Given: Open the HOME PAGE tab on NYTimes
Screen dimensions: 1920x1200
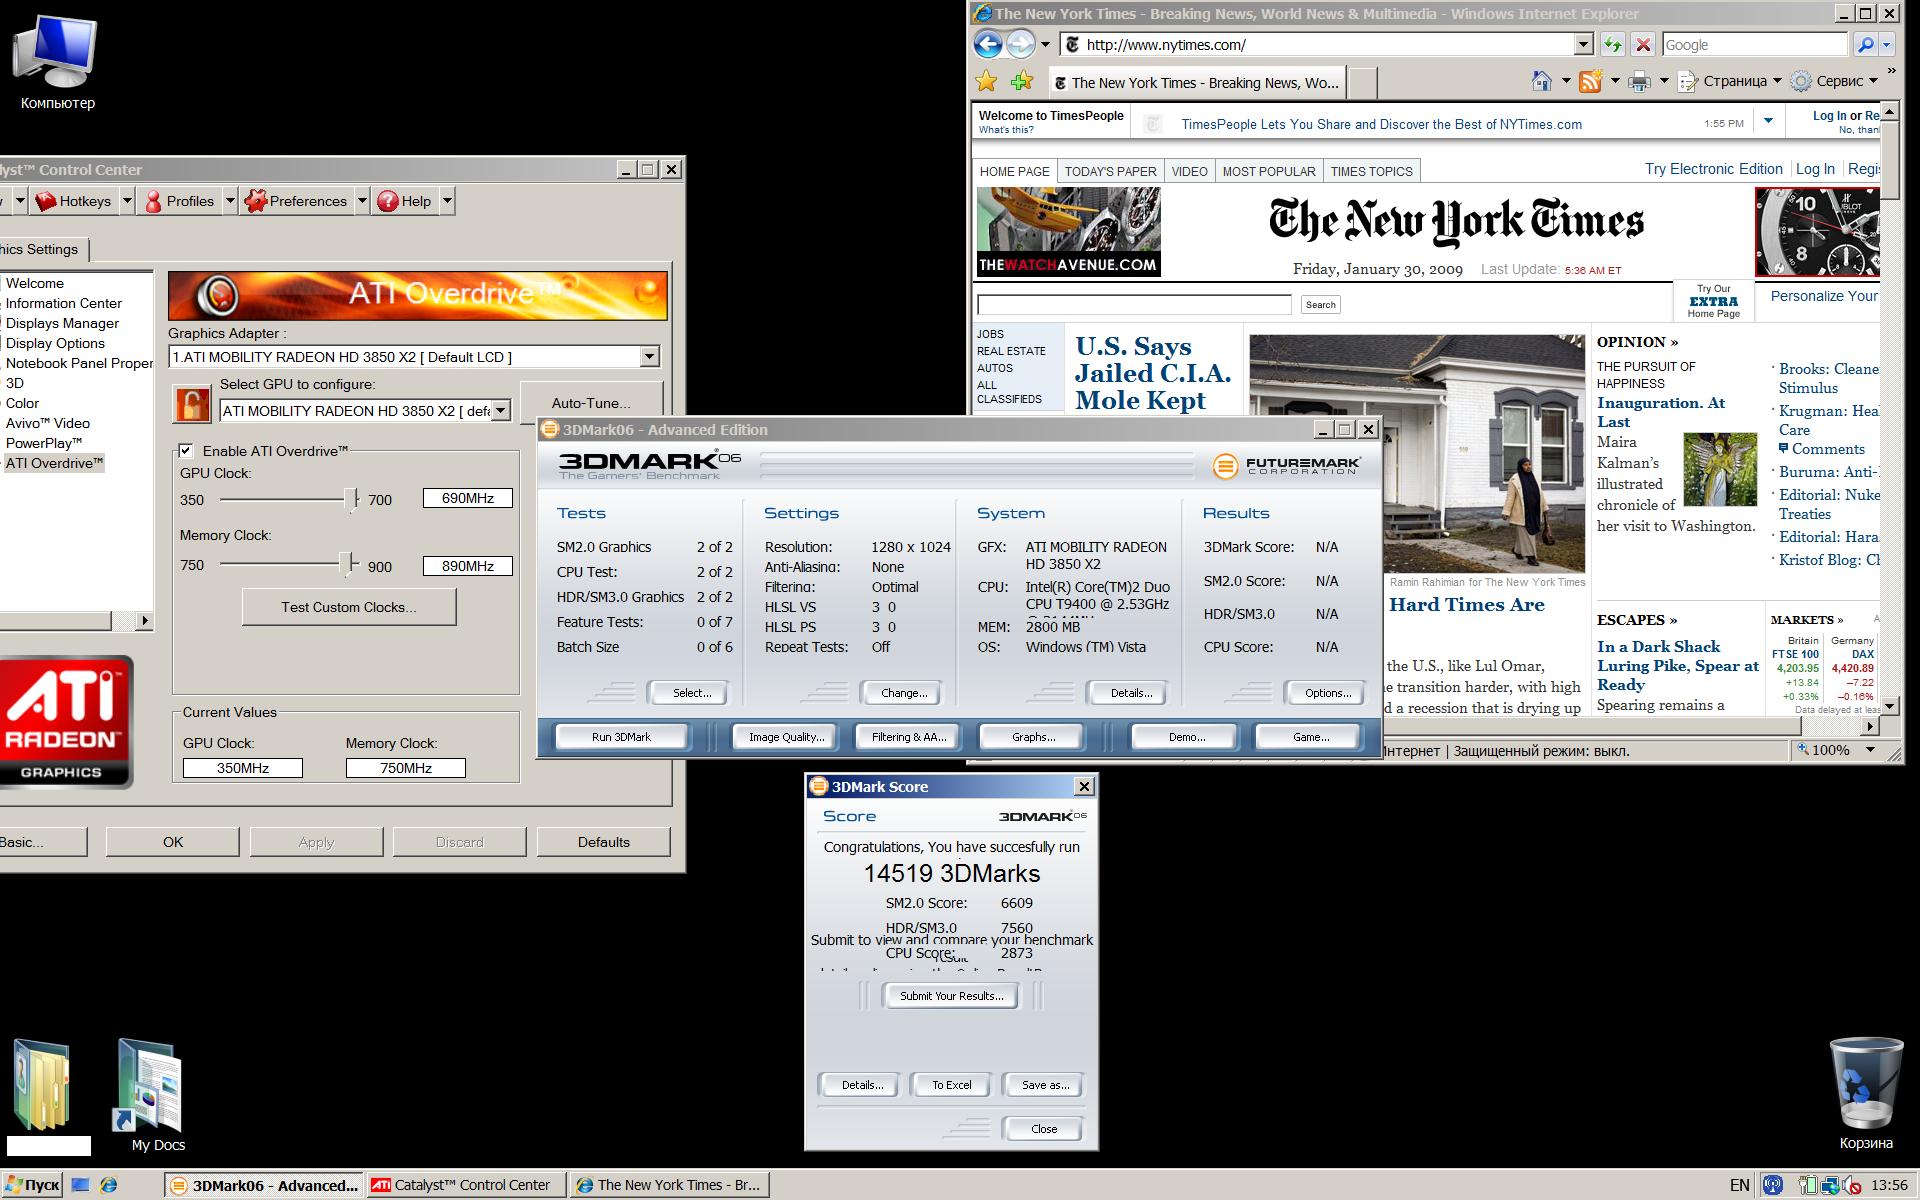Looking at the screenshot, I should [x=1015, y=171].
